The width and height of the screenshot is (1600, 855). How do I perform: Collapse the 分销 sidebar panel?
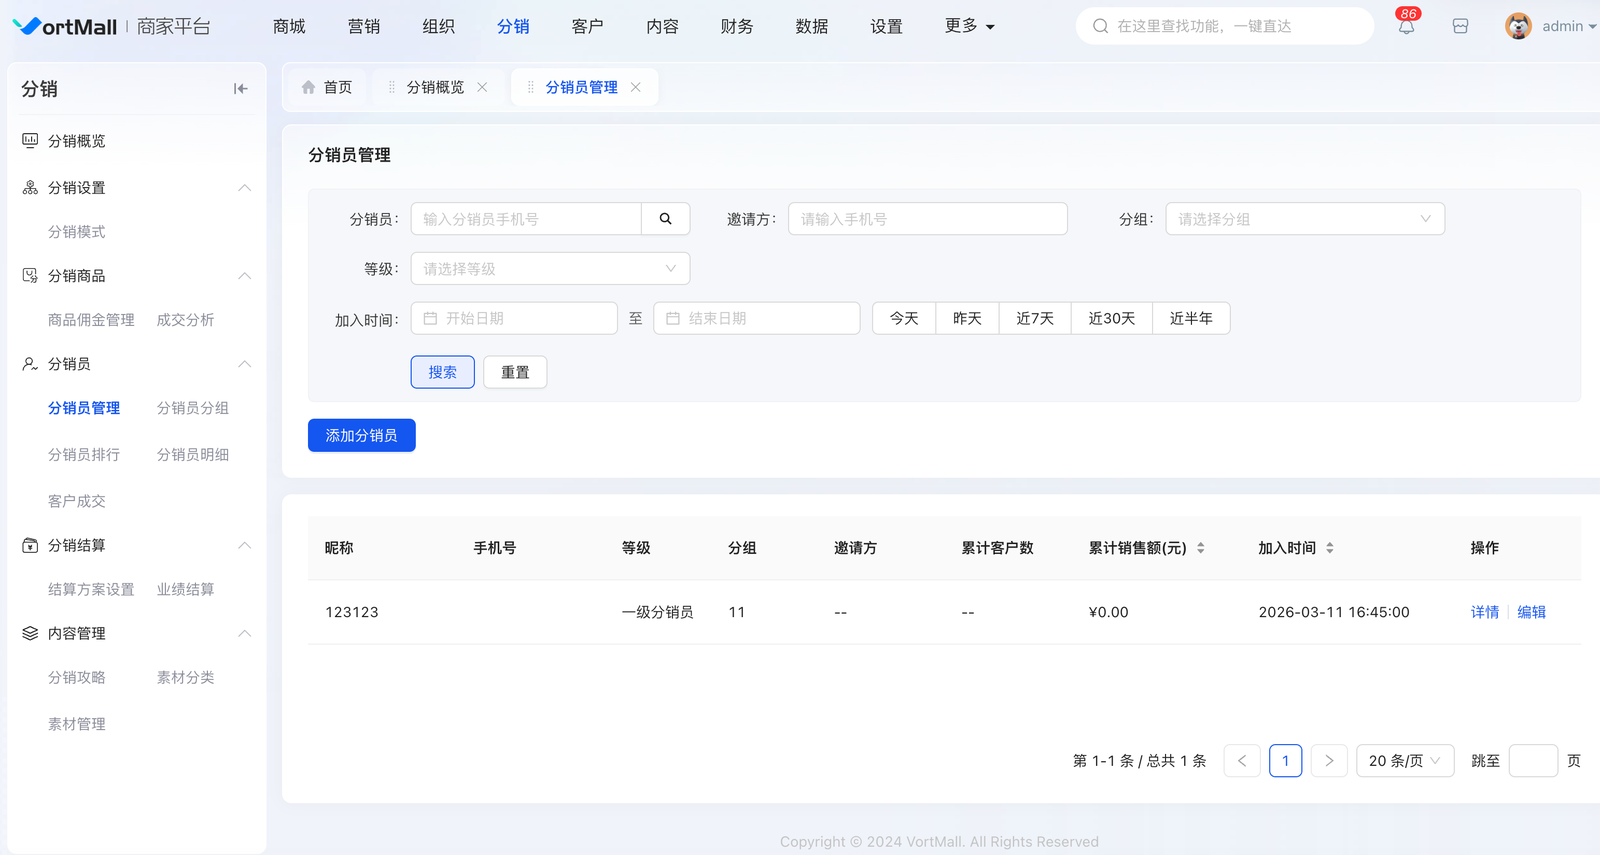click(240, 89)
